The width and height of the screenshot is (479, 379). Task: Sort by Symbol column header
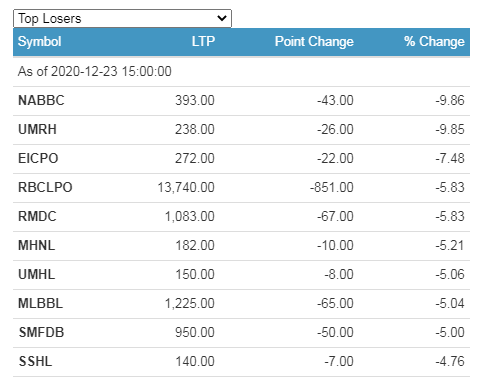pos(39,42)
